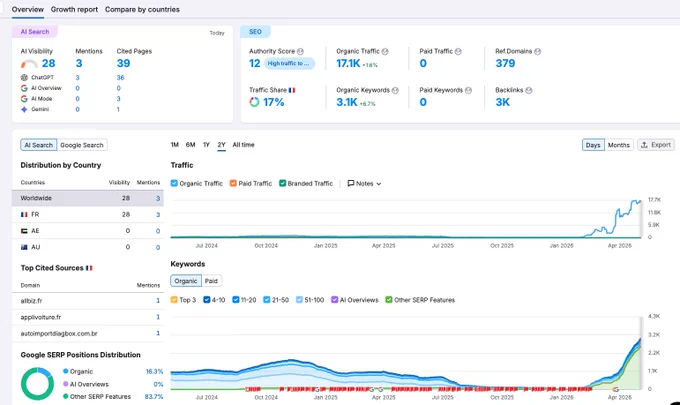Click the FR flag in the country list
The width and height of the screenshot is (680, 405).
(x=24, y=214)
